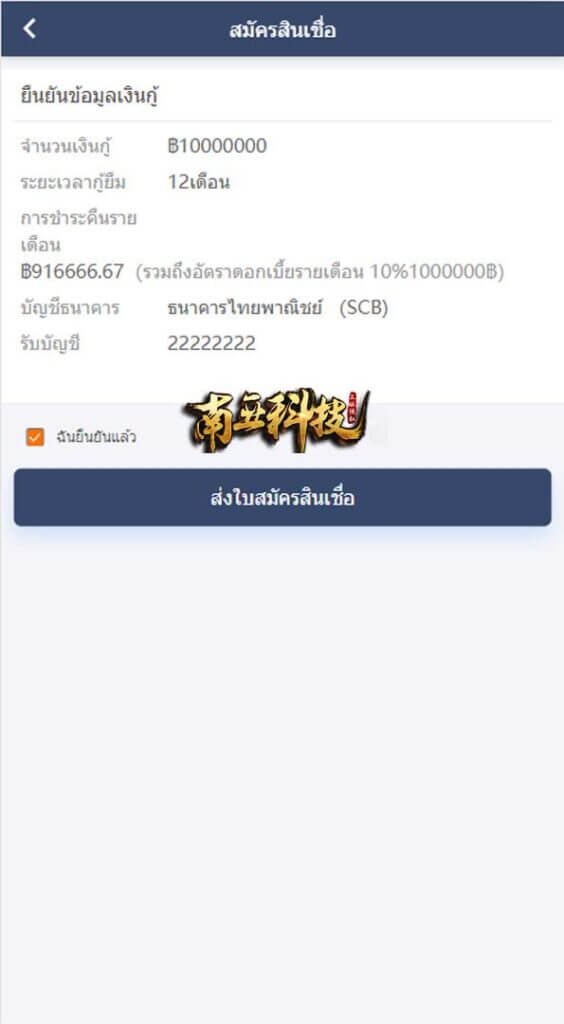Click the account number 22222222

(x=212, y=343)
